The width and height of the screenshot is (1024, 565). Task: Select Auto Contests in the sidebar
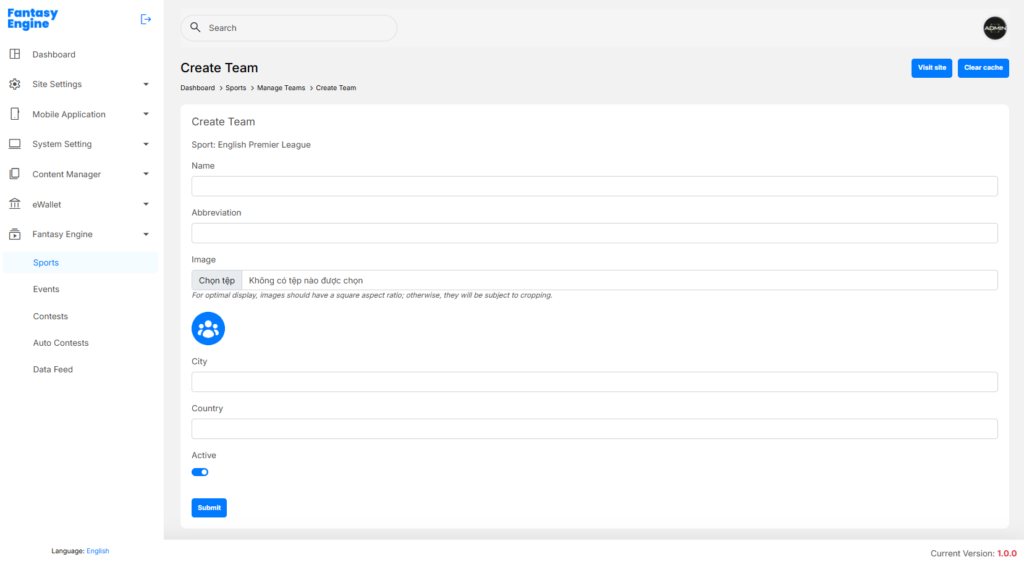pyautogui.click(x=61, y=343)
